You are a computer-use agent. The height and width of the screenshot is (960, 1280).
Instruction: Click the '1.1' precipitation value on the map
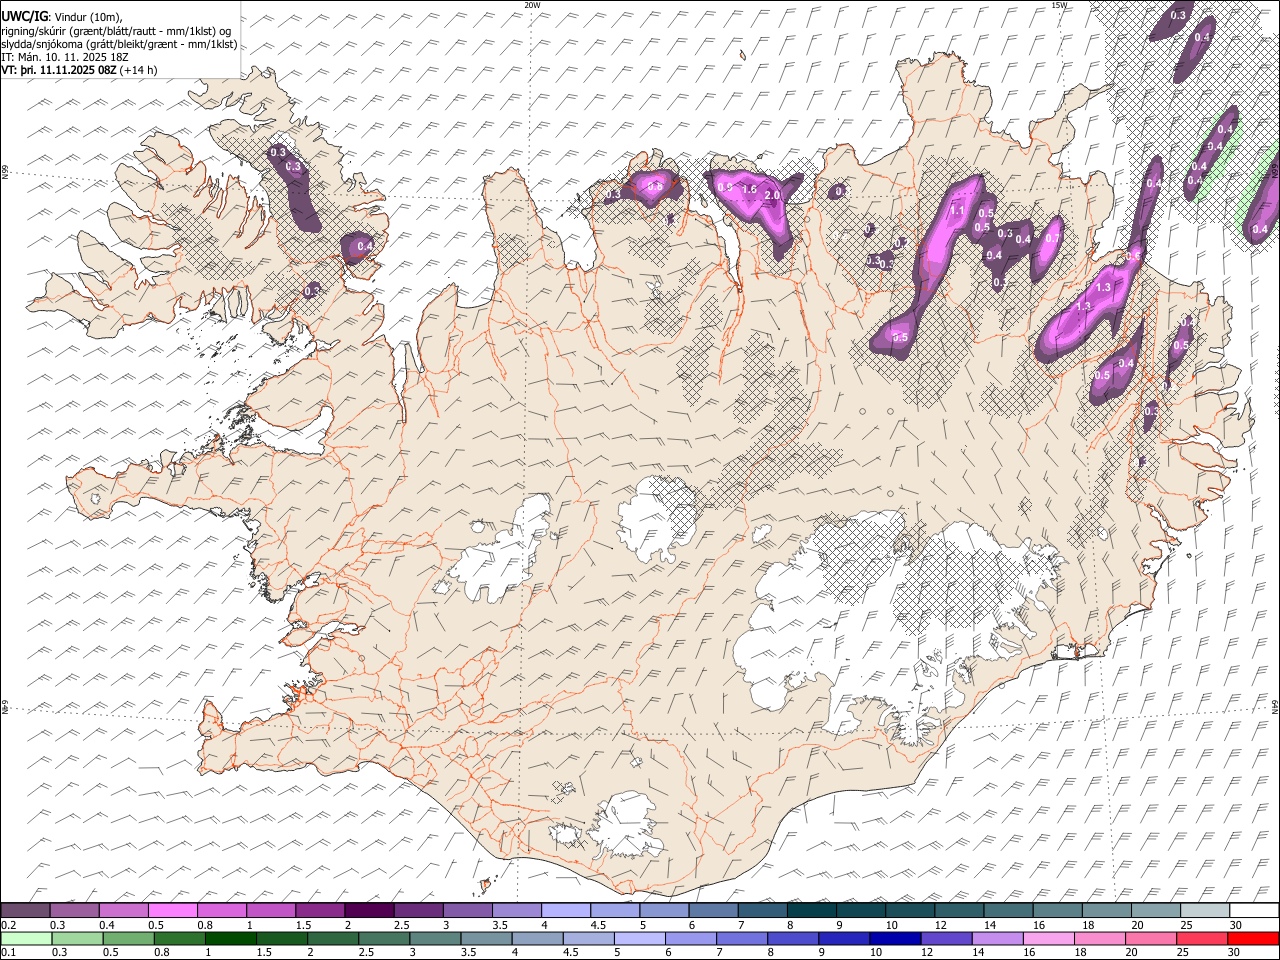[x=956, y=211]
